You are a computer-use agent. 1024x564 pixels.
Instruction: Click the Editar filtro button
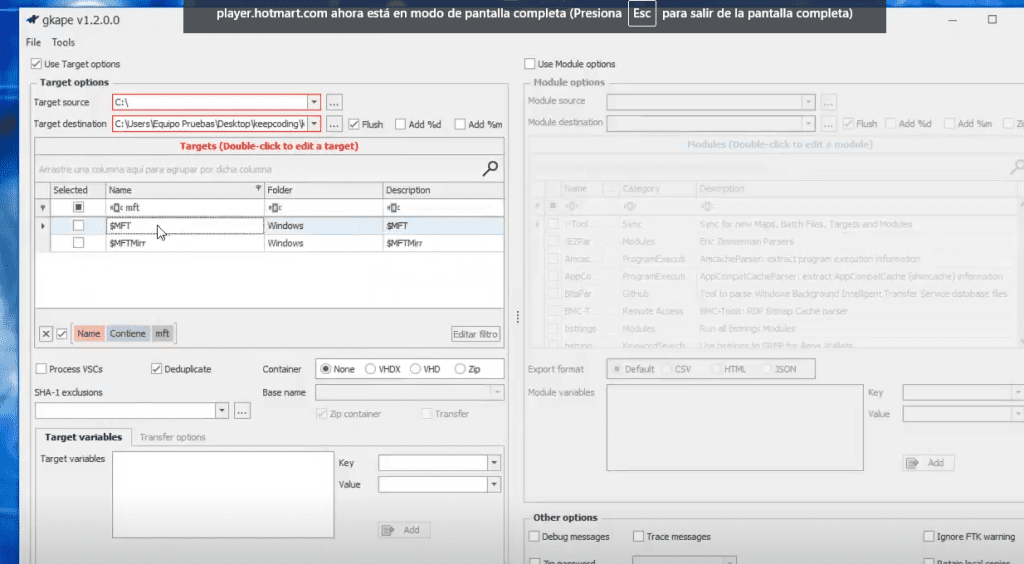475,334
